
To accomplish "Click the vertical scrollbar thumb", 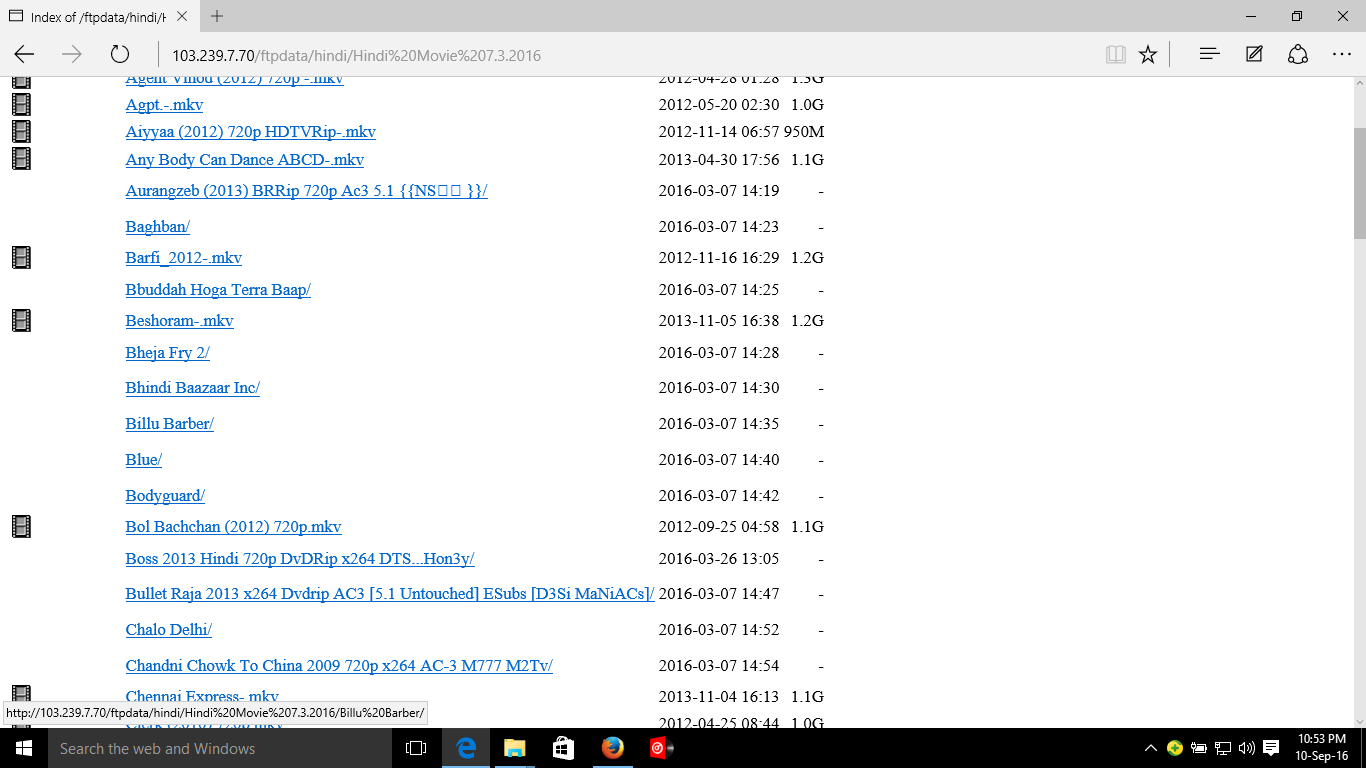I will (x=1359, y=182).
